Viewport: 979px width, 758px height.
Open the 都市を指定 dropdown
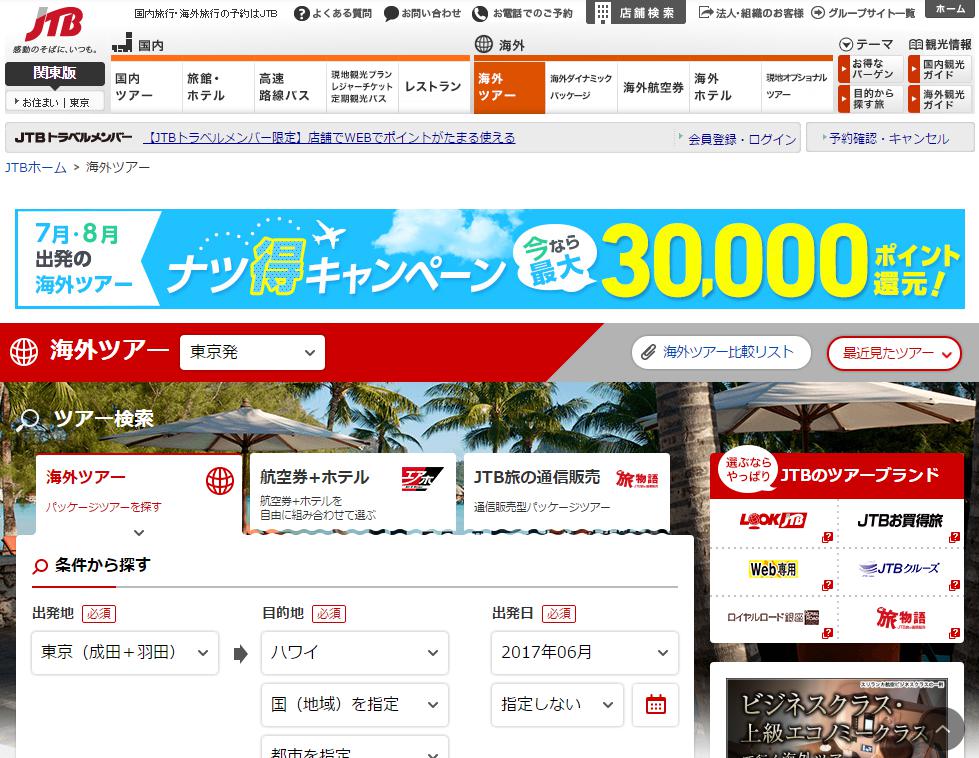point(355,747)
